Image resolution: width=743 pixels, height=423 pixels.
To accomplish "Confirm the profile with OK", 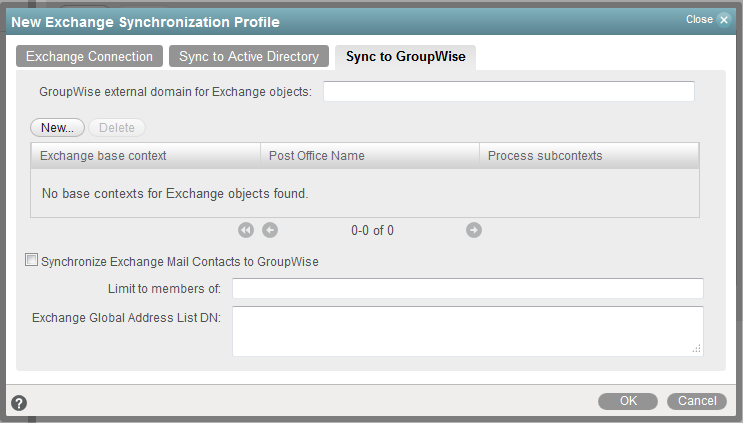I will 628,401.
